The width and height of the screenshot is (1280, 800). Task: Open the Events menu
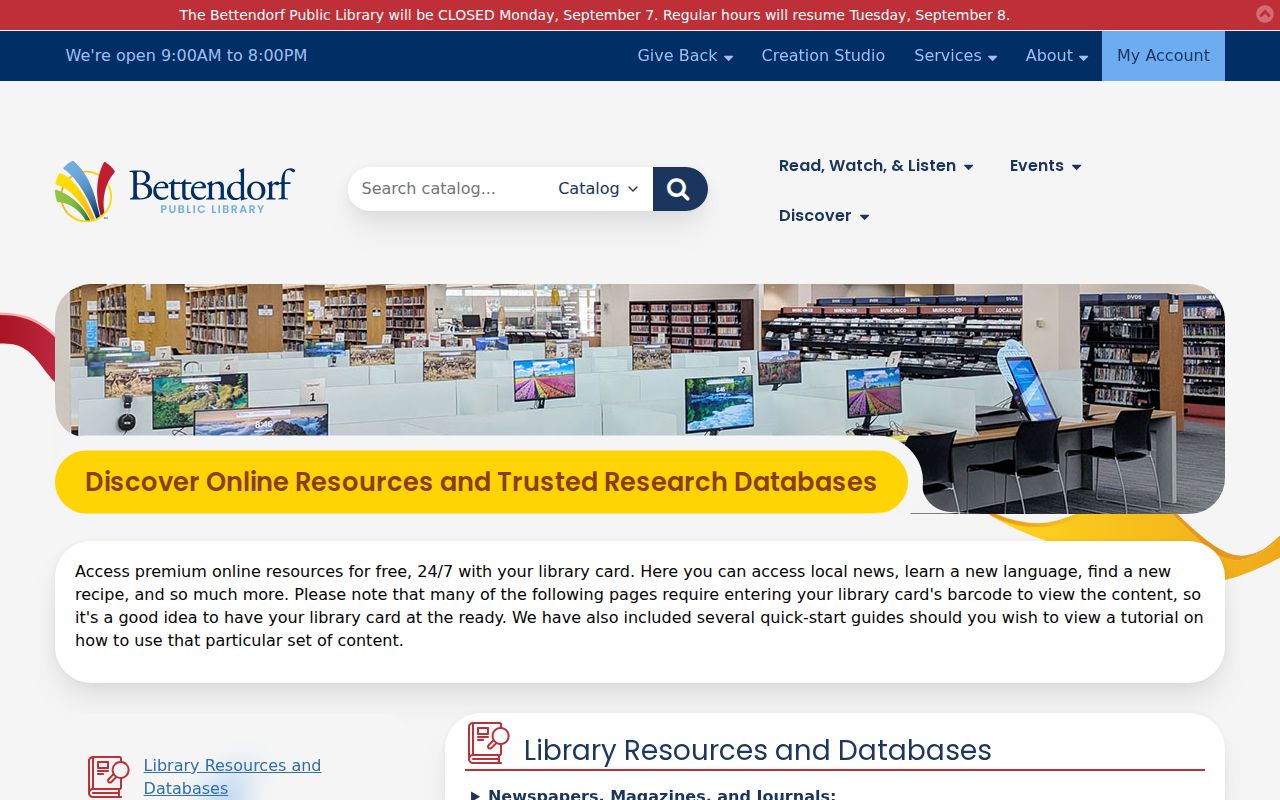click(x=1045, y=166)
